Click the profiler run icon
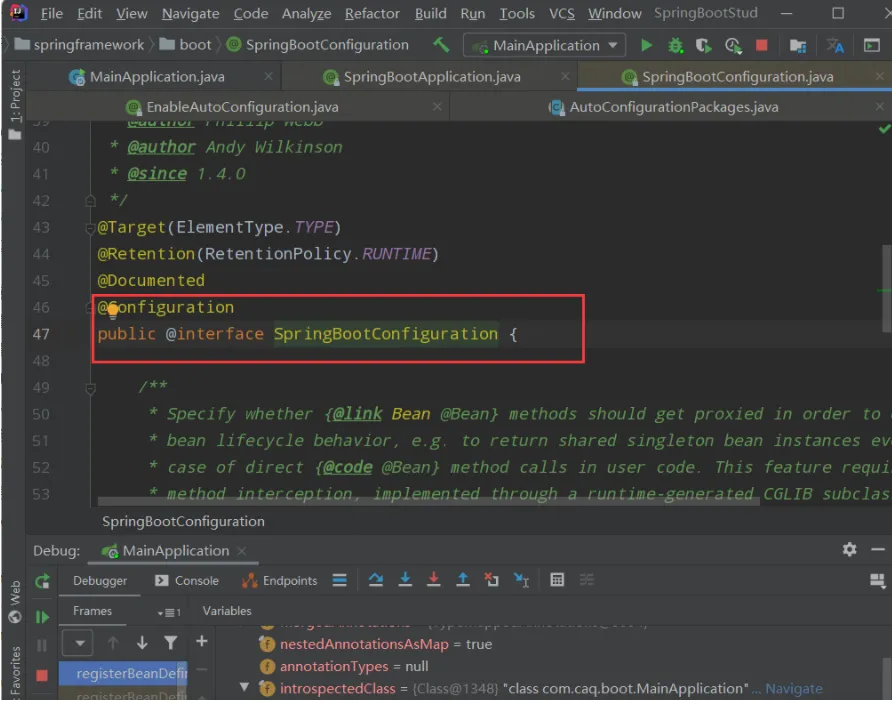 pyautogui.click(x=733, y=46)
